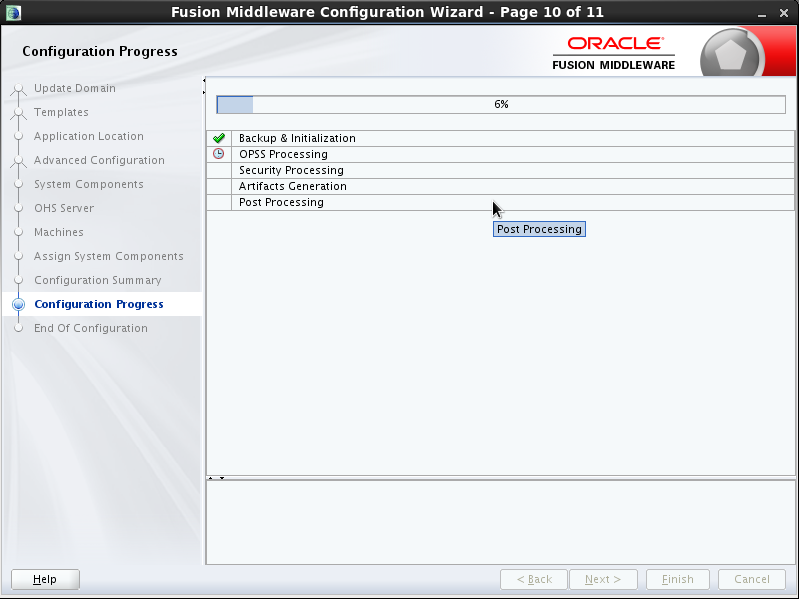
Task: Open the Help button
Action: [x=45, y=579]
